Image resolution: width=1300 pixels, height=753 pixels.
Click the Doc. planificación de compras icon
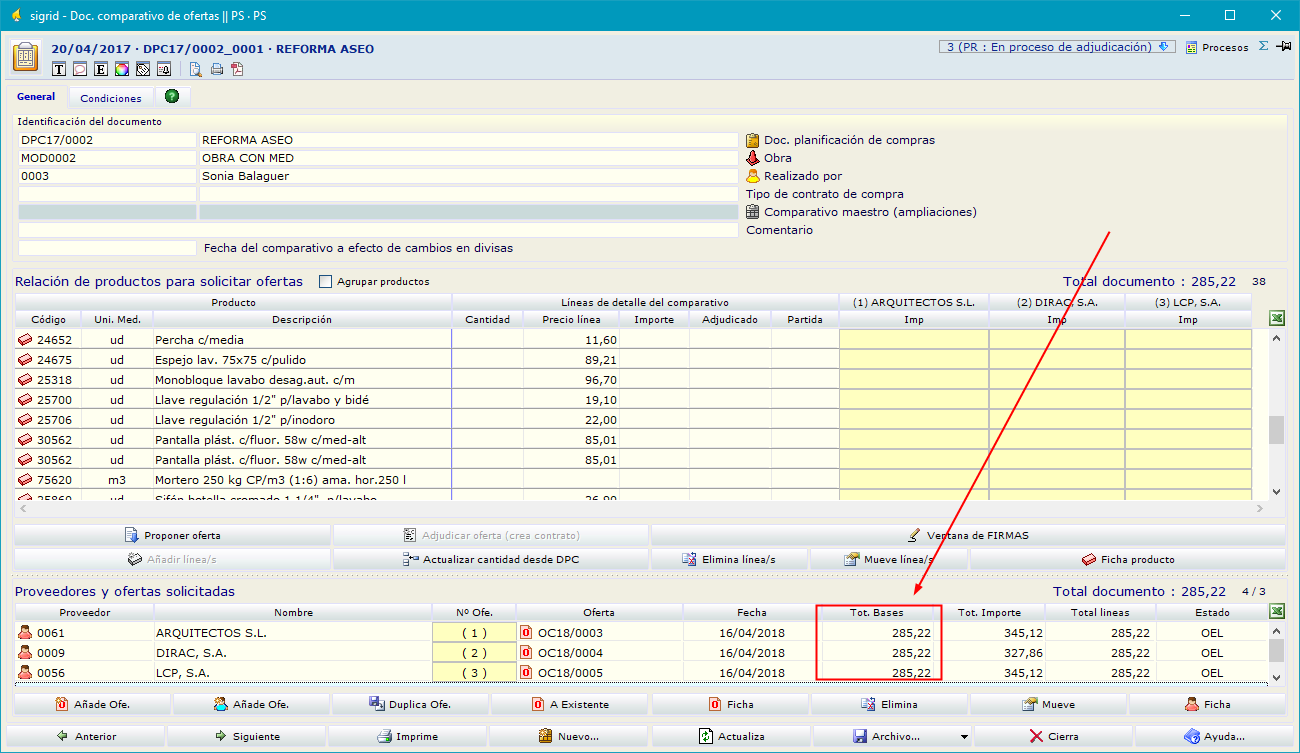[x=753, y=140]
